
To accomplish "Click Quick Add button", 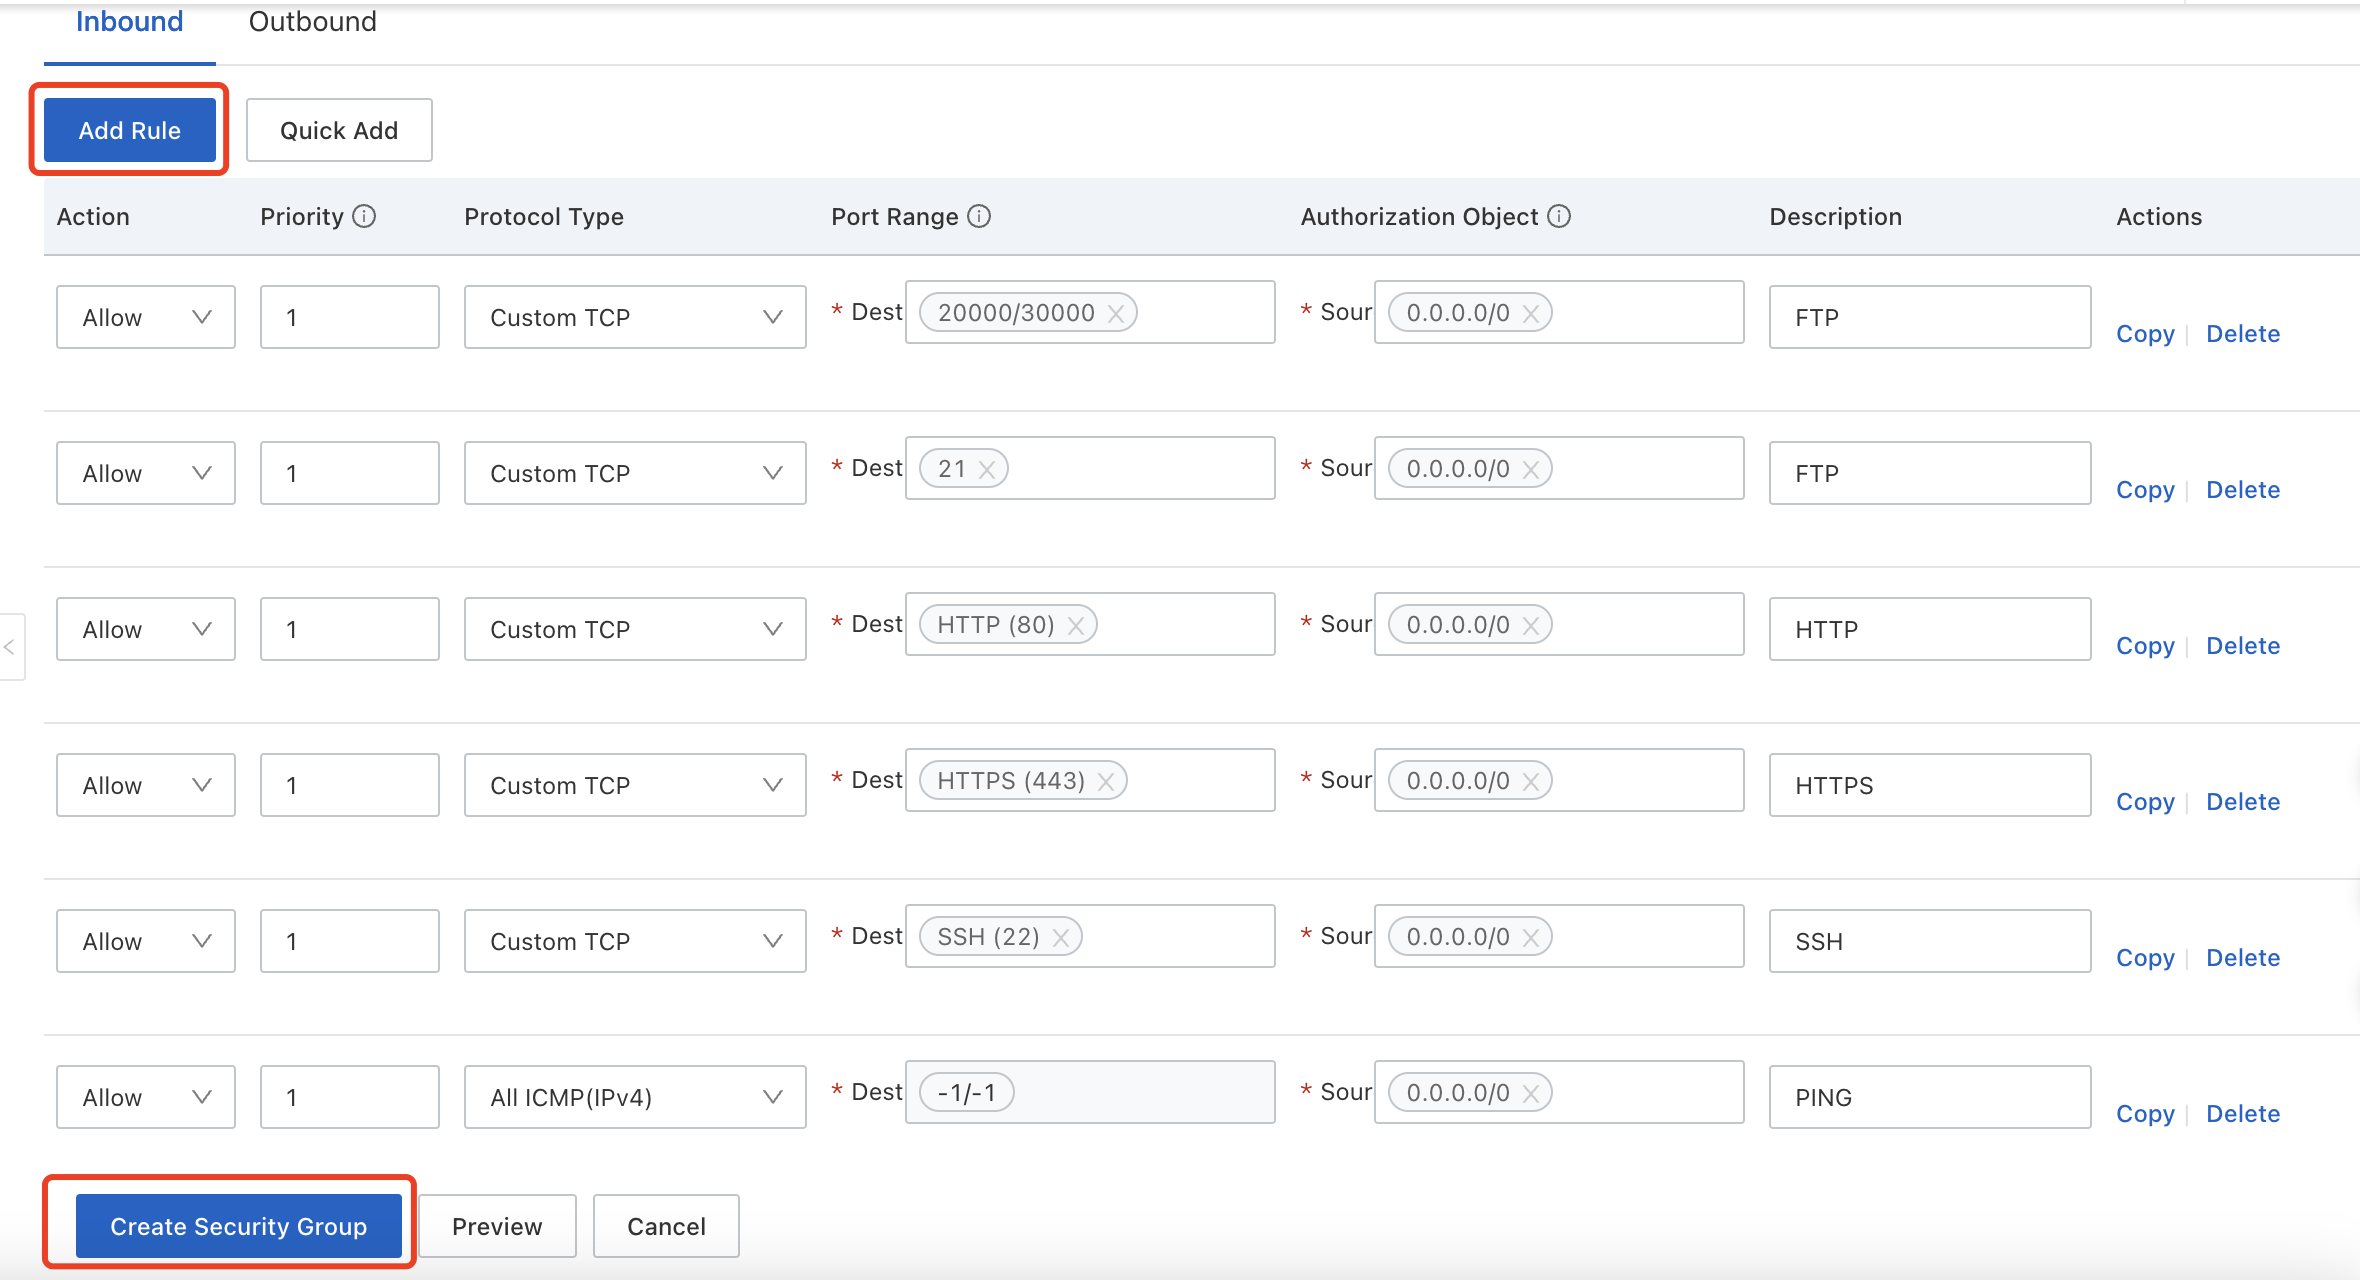I will (x=337, y=129).
